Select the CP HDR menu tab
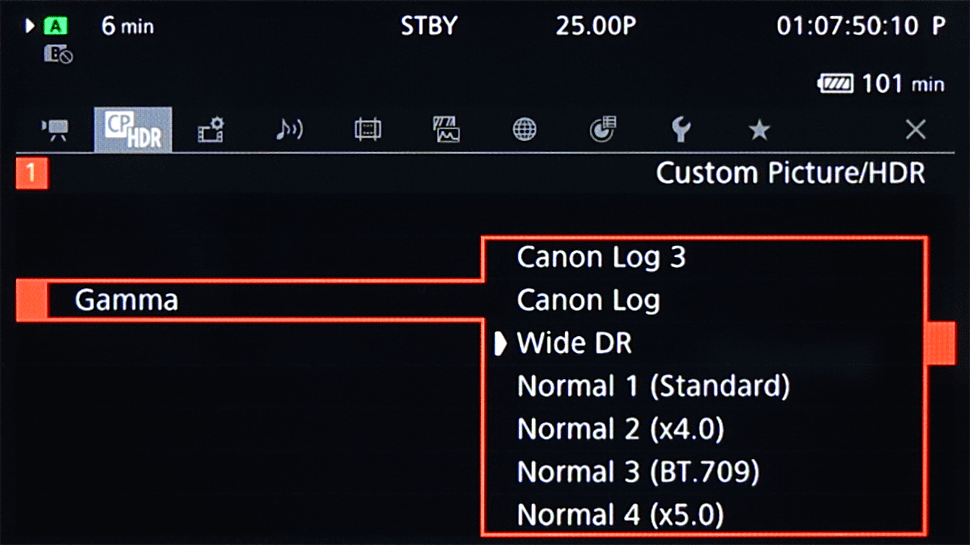970x545 pixels. [x=133, y=129]
